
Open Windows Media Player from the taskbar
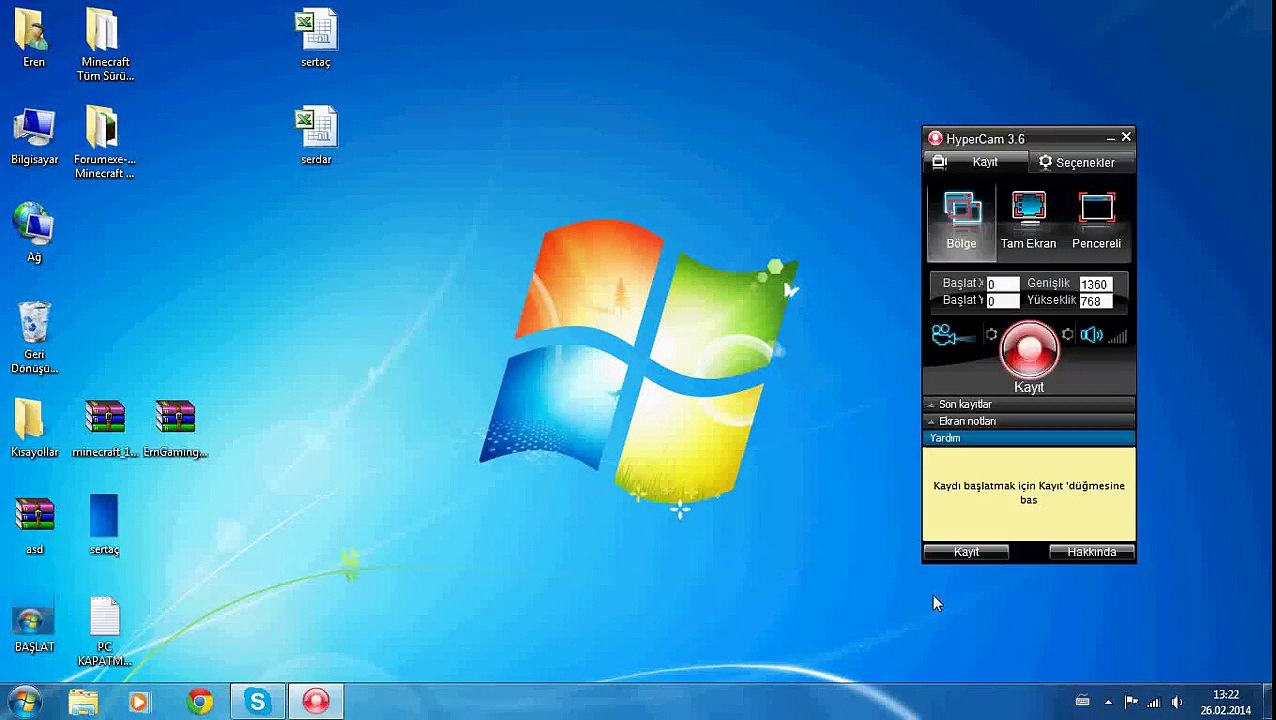click(139, 702)
